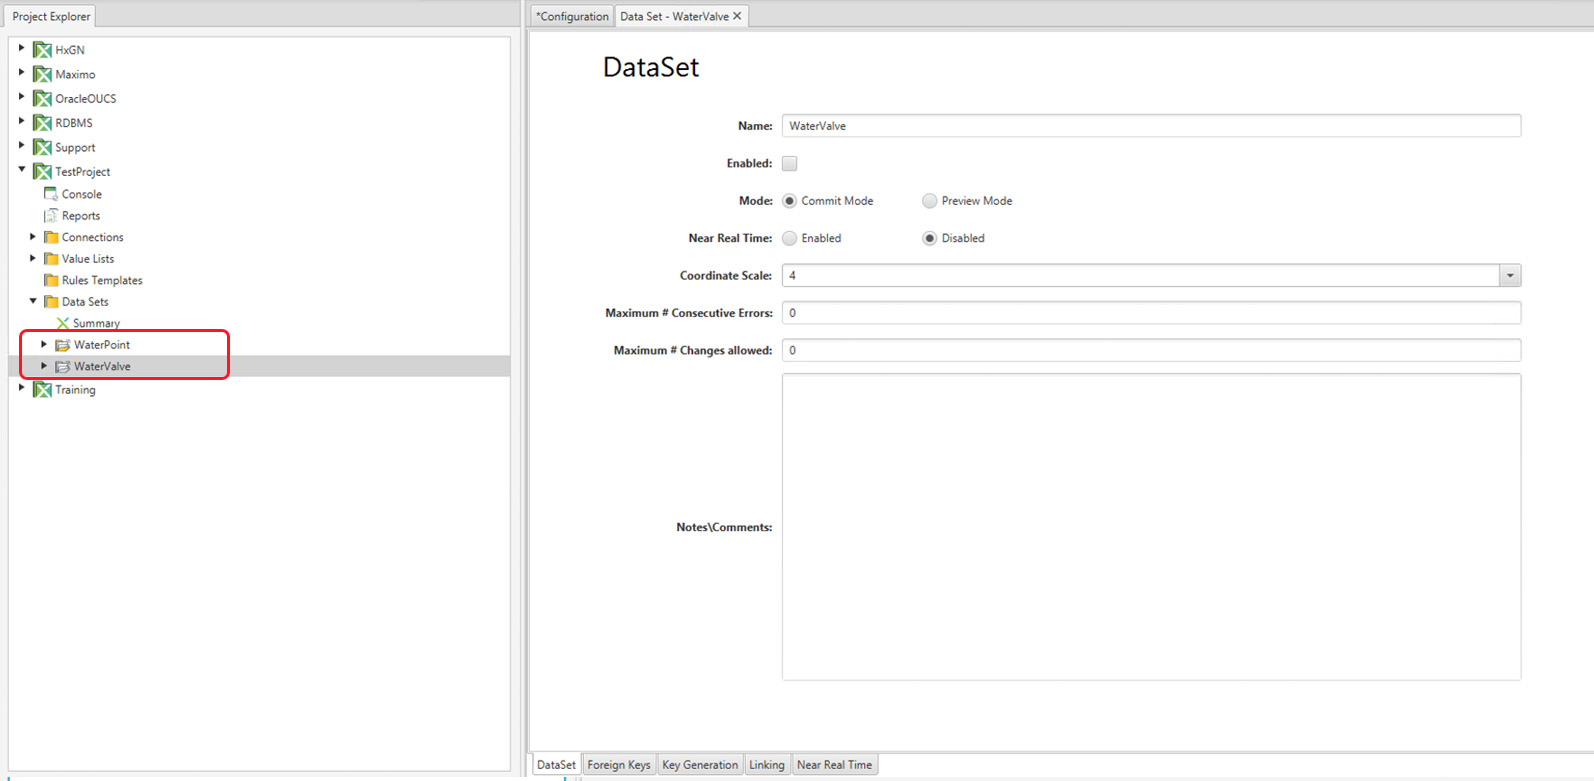Screen dimensions: 1594x781
Task: Open the Linking tab
Action: 767,765
